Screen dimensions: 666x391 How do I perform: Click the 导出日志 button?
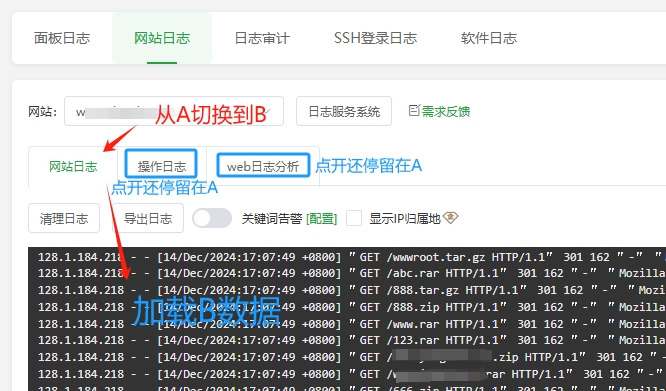pyautogui.click(x=148, y=218)
